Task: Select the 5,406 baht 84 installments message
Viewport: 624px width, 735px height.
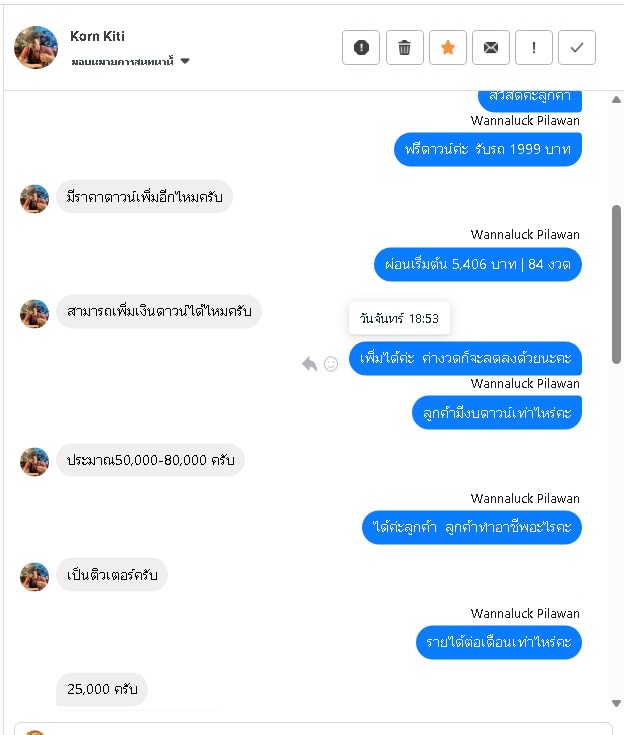Action: (478, 264)
